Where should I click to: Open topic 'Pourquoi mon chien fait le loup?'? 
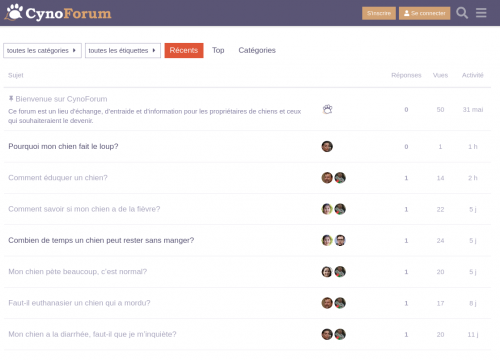click(63, 146)
